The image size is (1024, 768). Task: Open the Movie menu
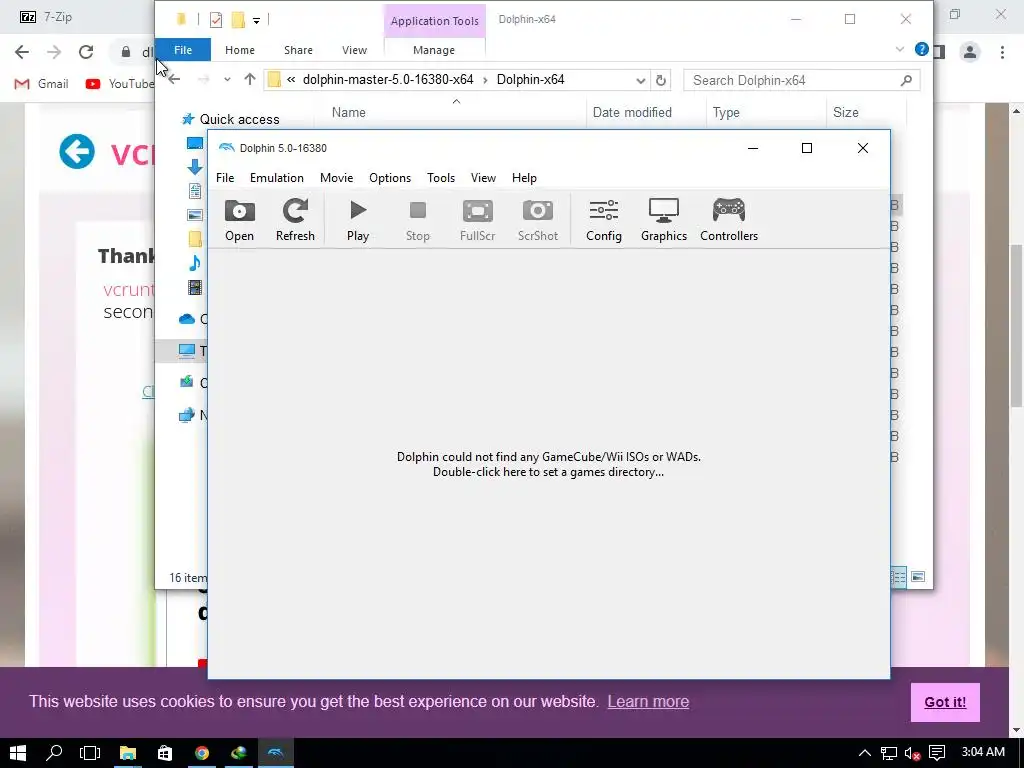[336, 178]
